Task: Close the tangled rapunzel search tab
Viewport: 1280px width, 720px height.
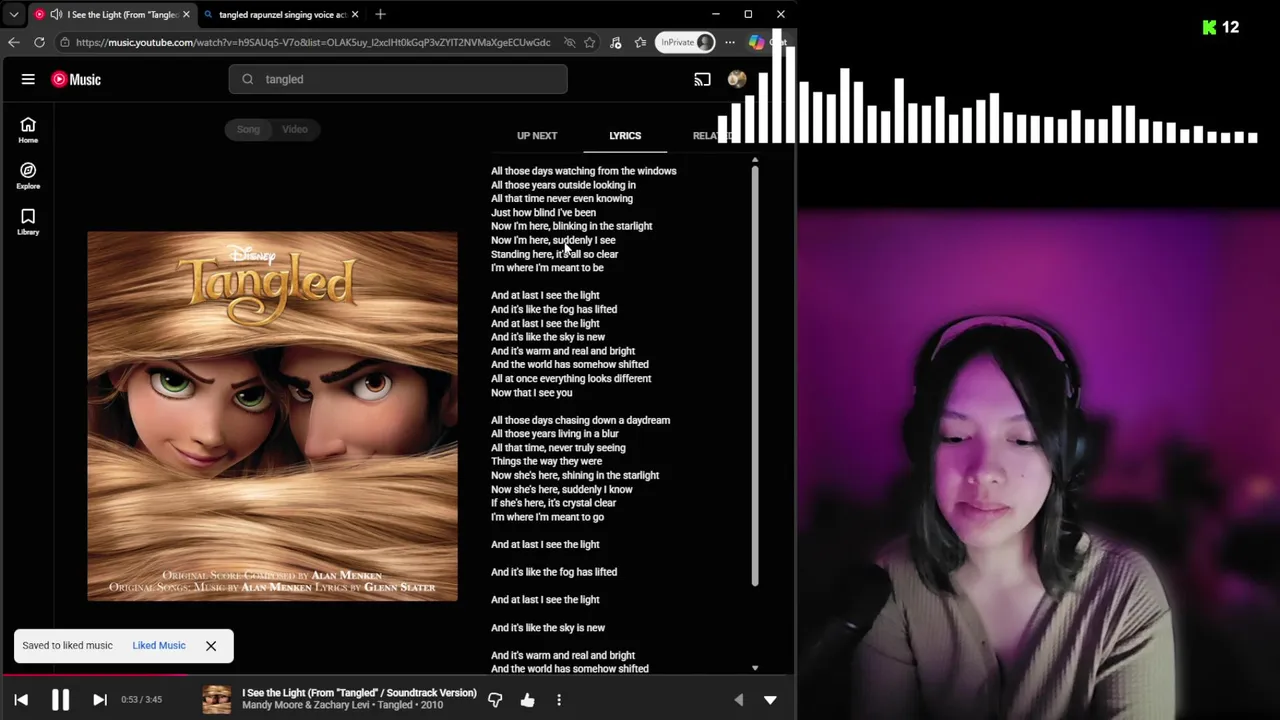Action: 354,14
